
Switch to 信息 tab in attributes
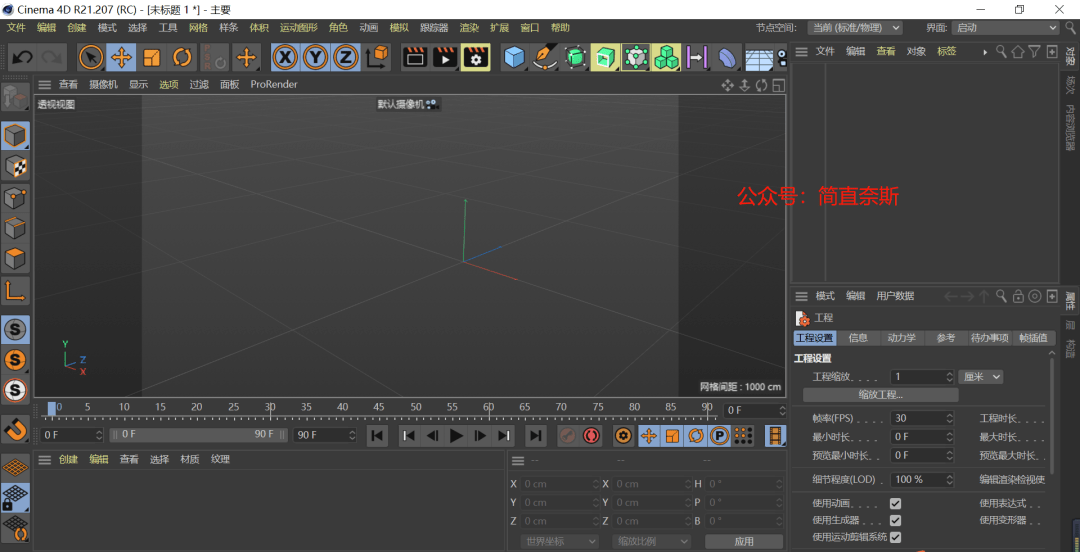pyautogui.click(x=858, y=338)
